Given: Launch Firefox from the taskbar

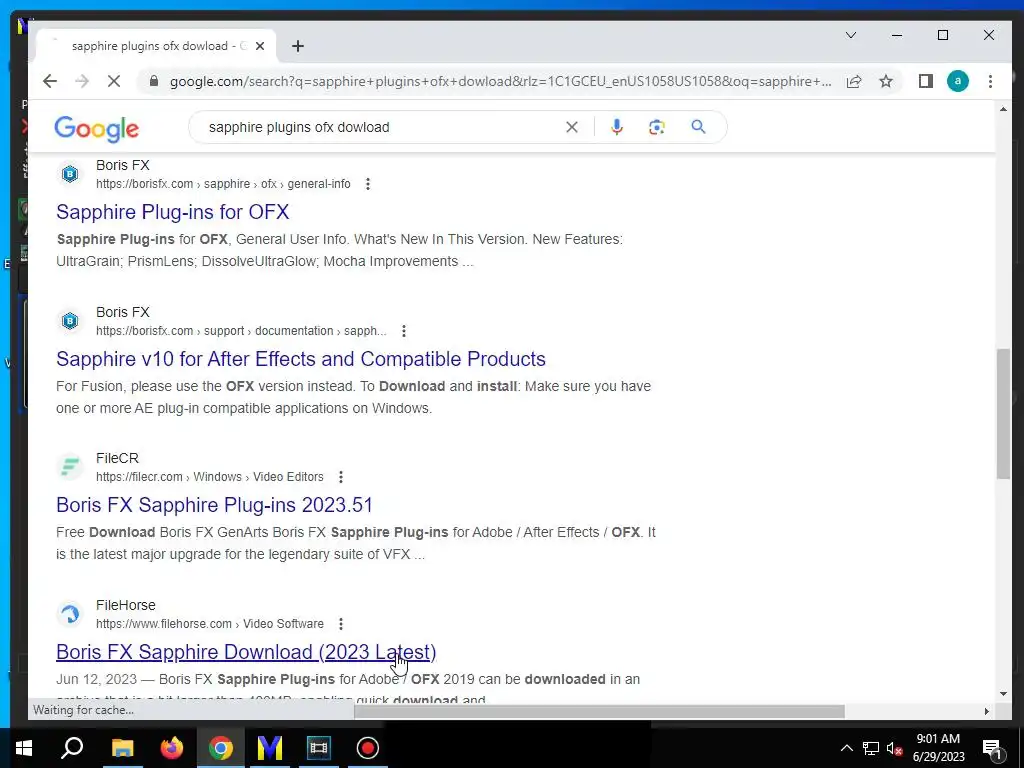Looking at the screenshot, I should 172,748.
